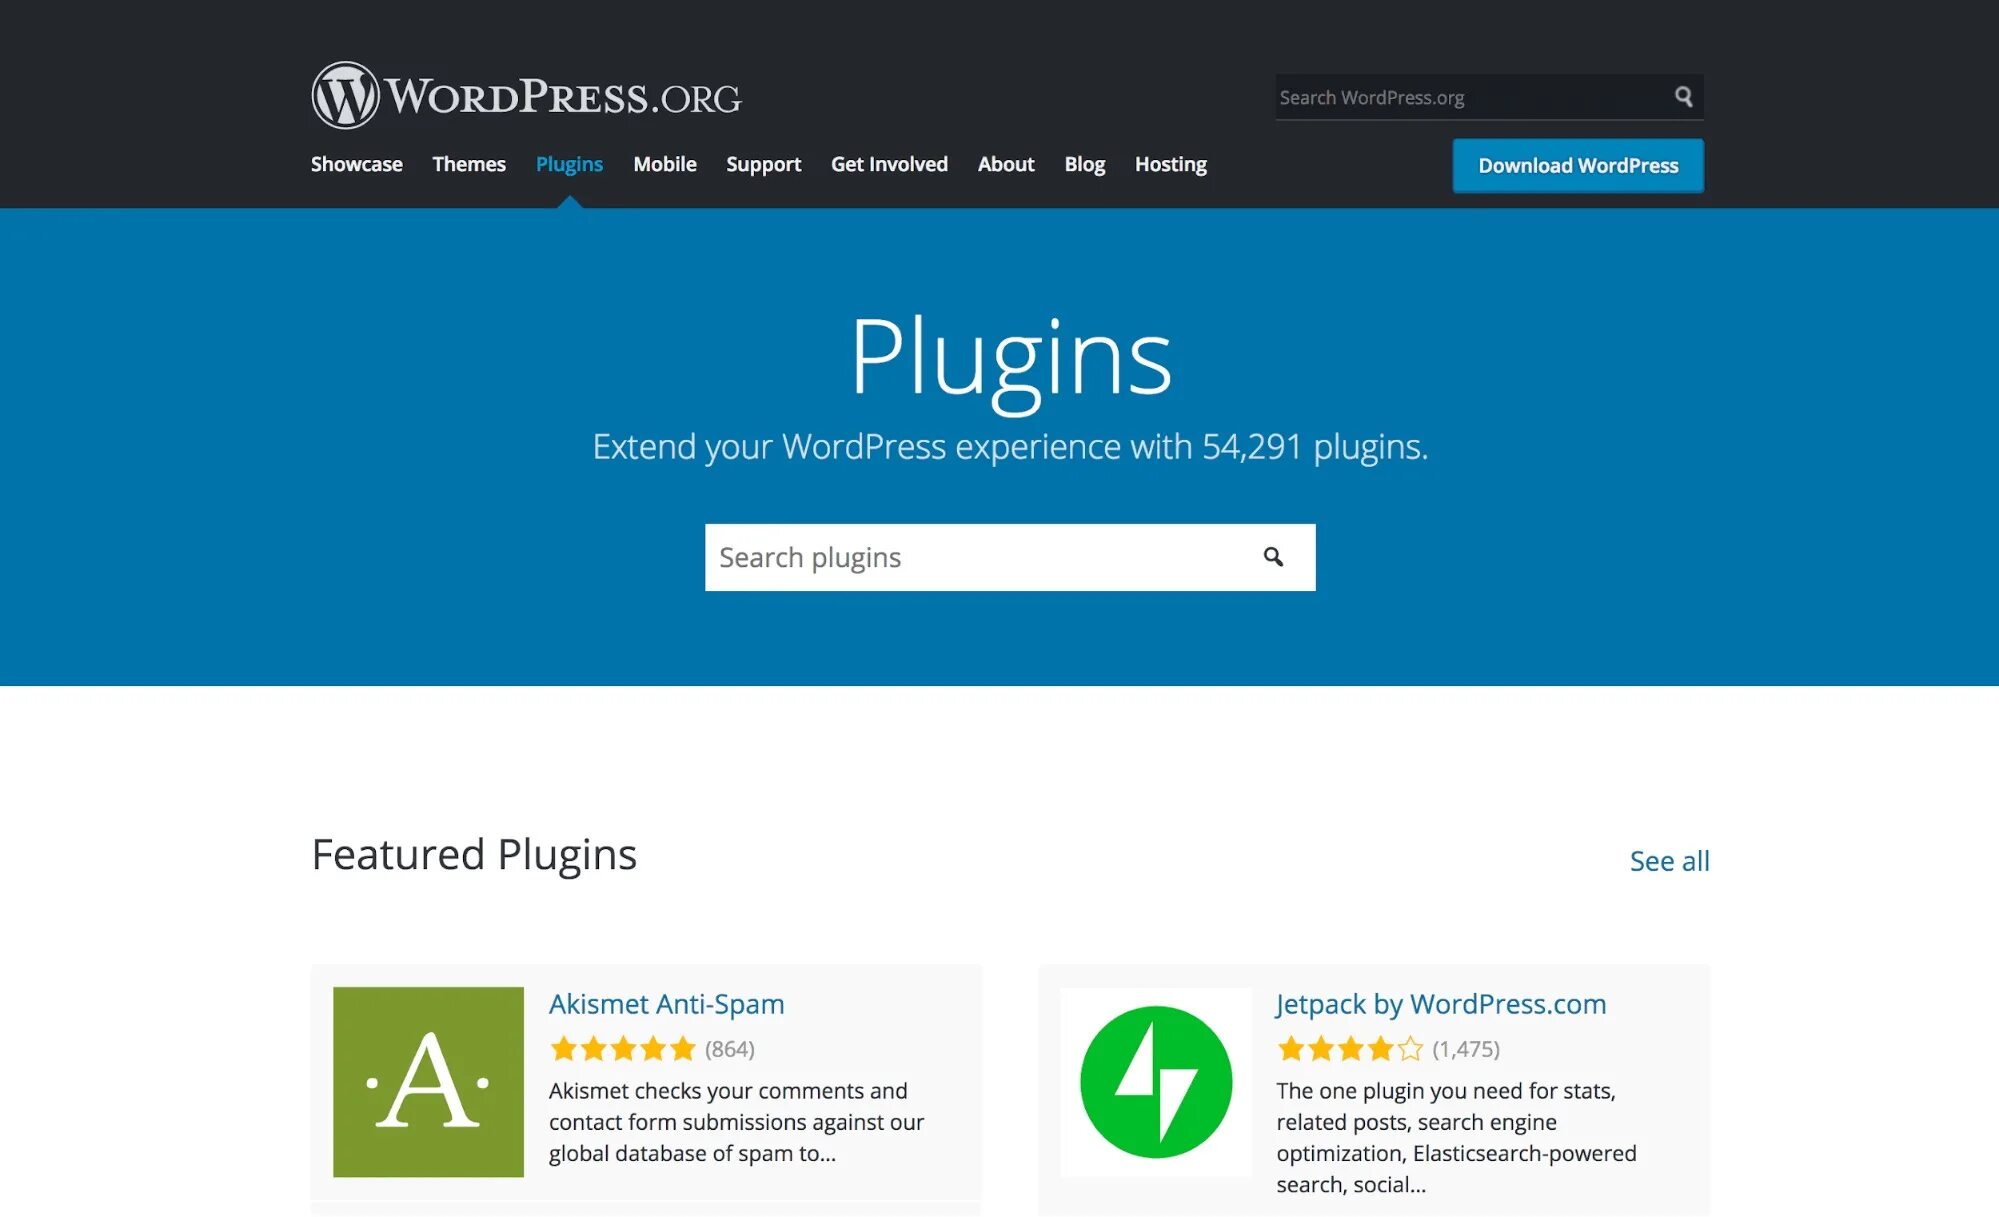Click the first star rating icon for Akismet
Image resolution: width=1999 pixels, height=1217 pixels.
click(x=563, y=1048)
